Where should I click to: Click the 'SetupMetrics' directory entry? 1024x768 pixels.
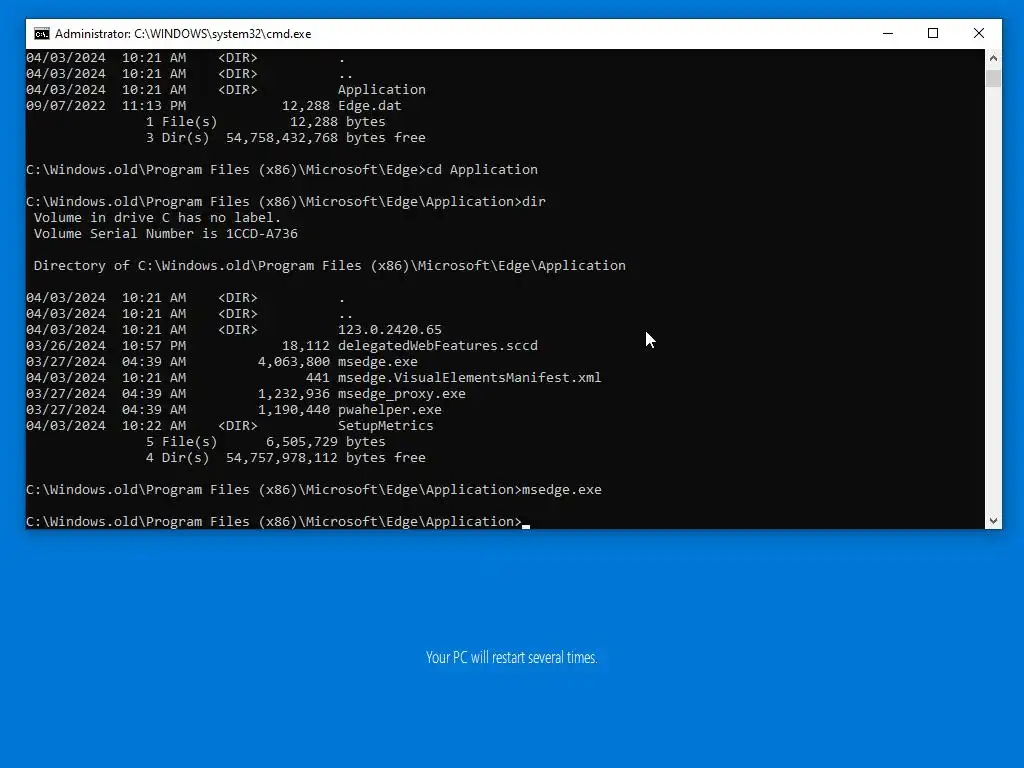pyautogui.click(x=385, y=426)
